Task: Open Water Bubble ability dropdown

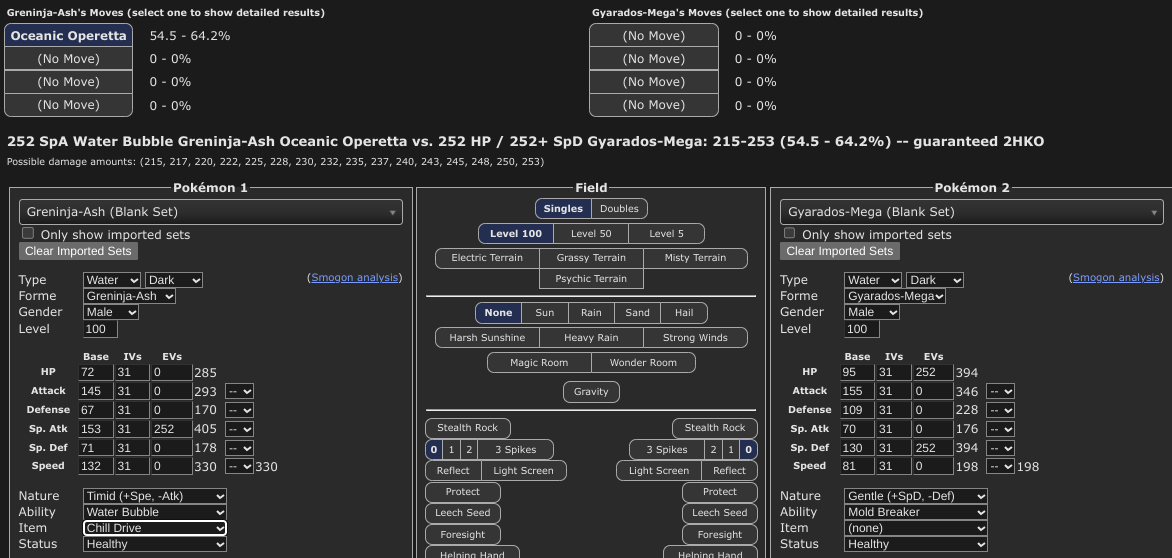Action: coord(155,512)
